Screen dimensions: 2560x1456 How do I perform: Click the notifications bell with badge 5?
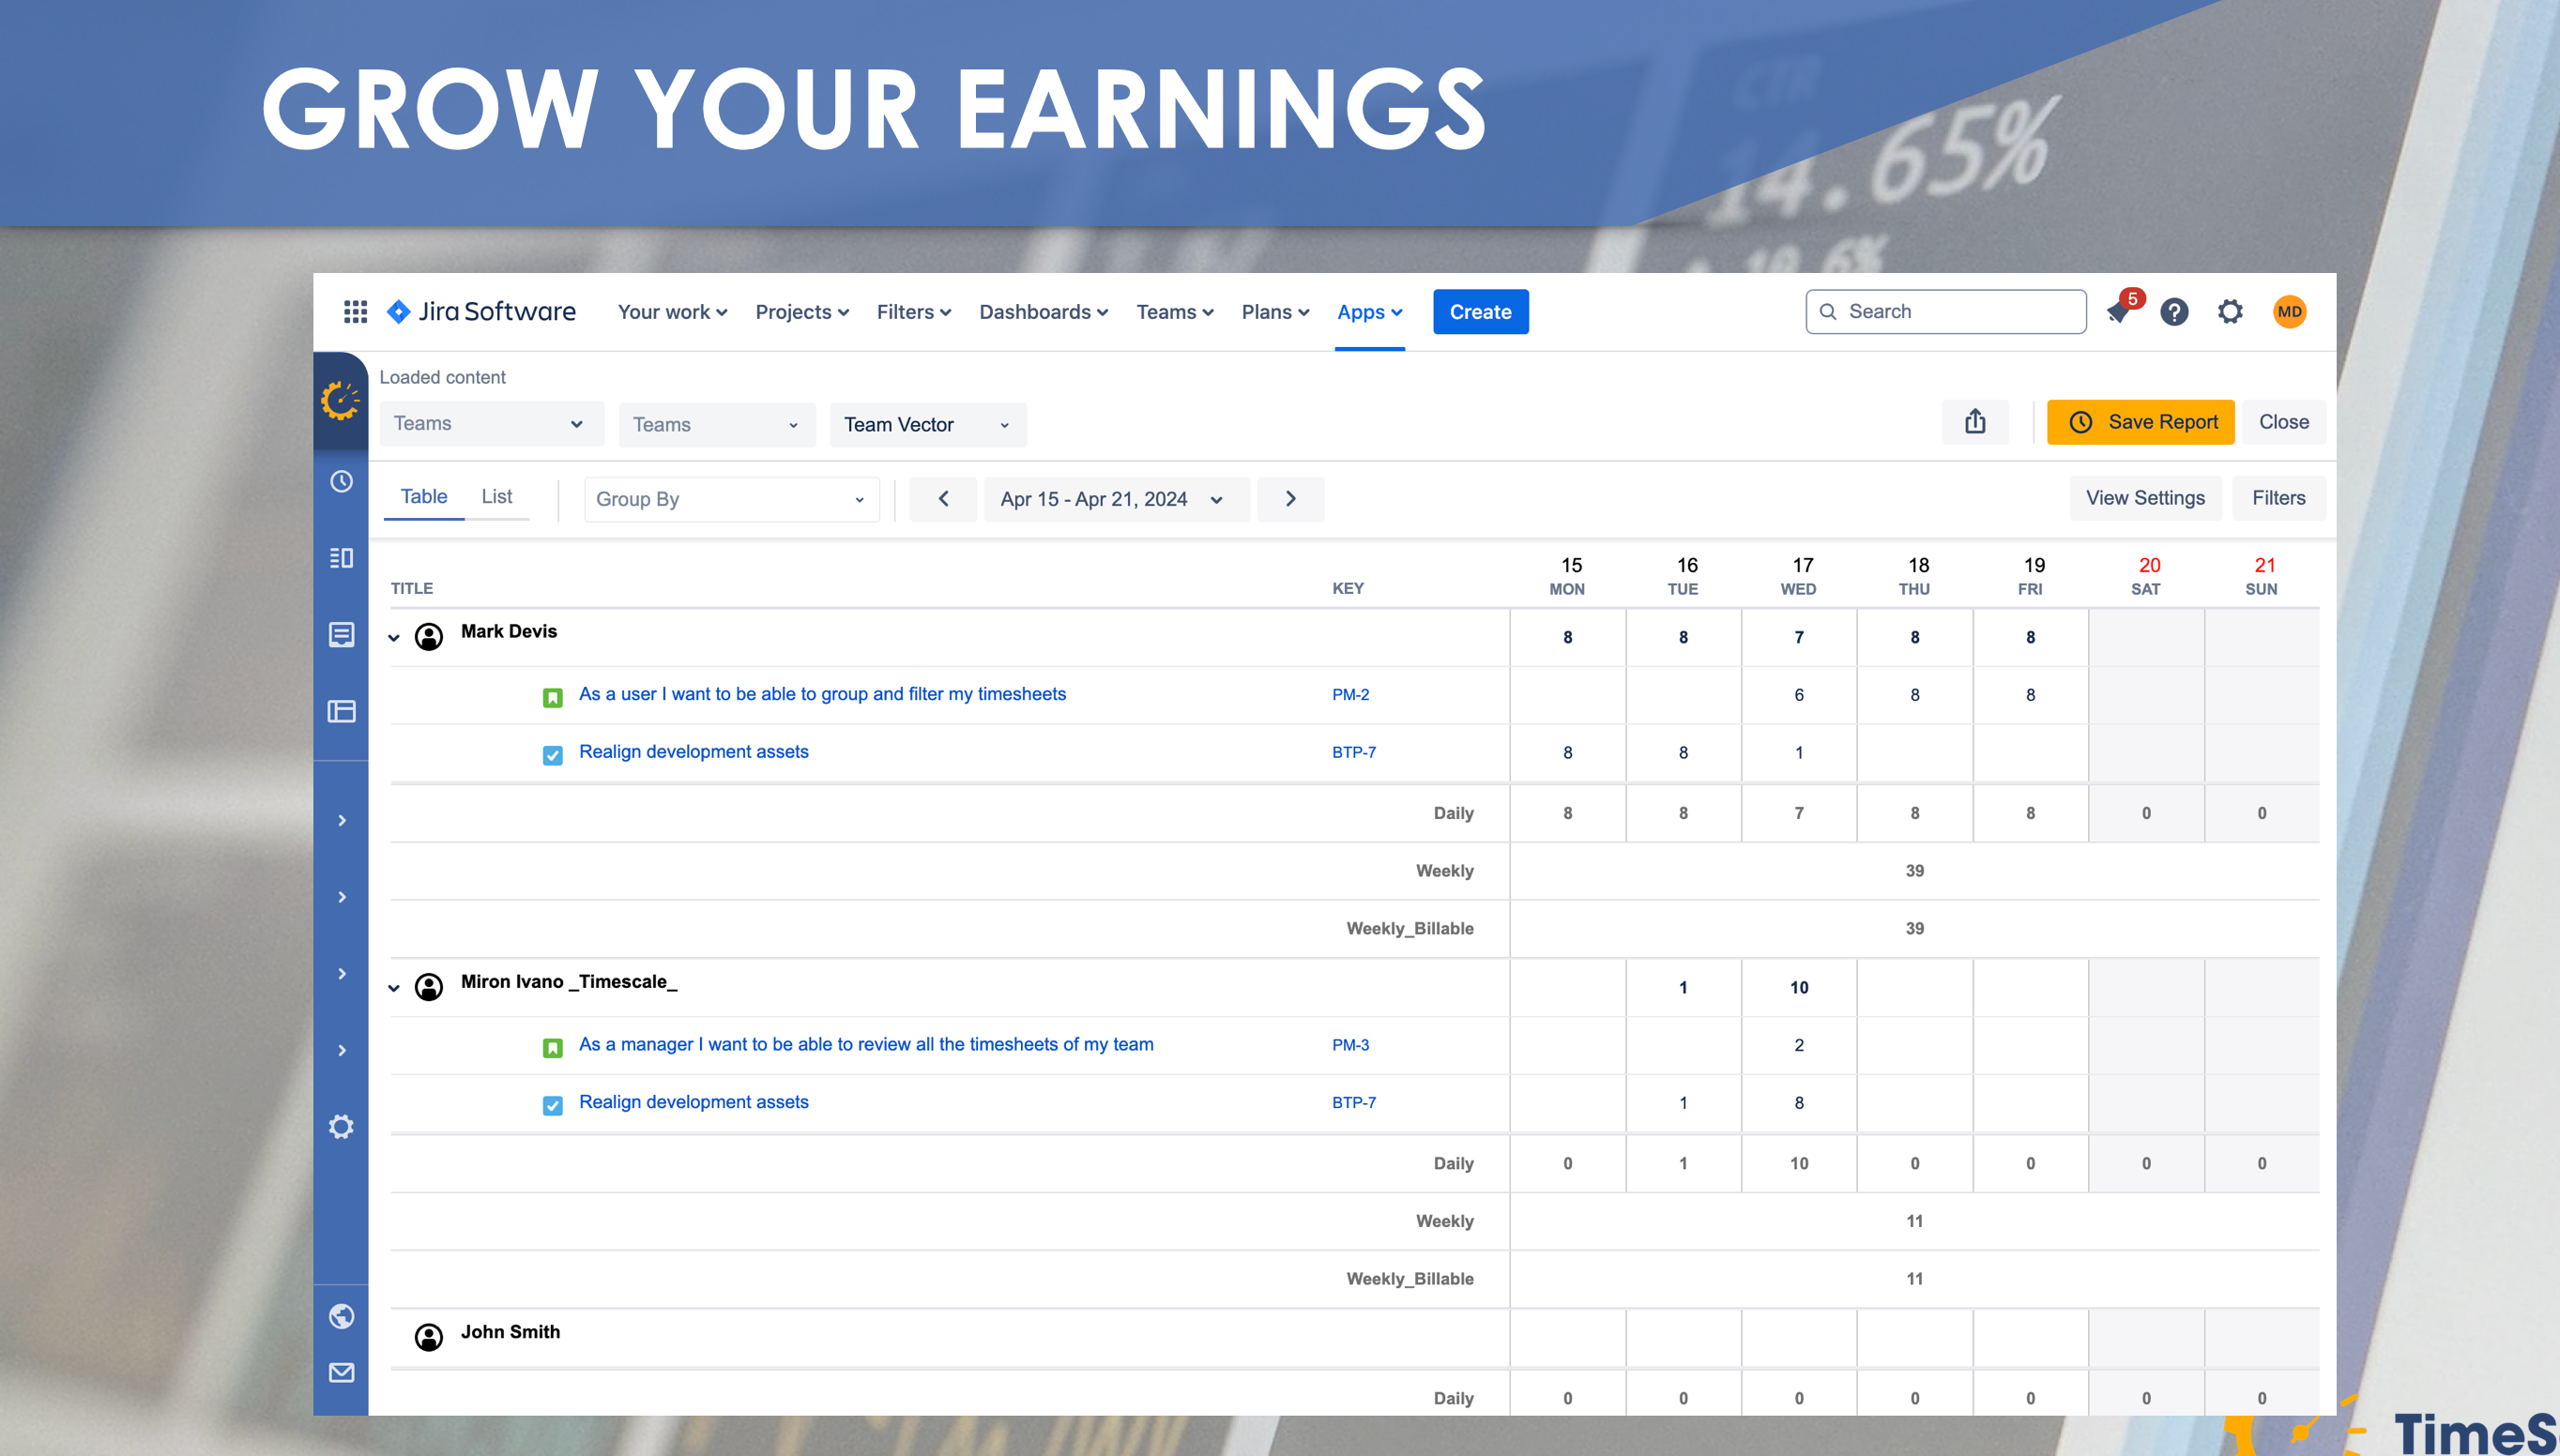click(2119, 312)
